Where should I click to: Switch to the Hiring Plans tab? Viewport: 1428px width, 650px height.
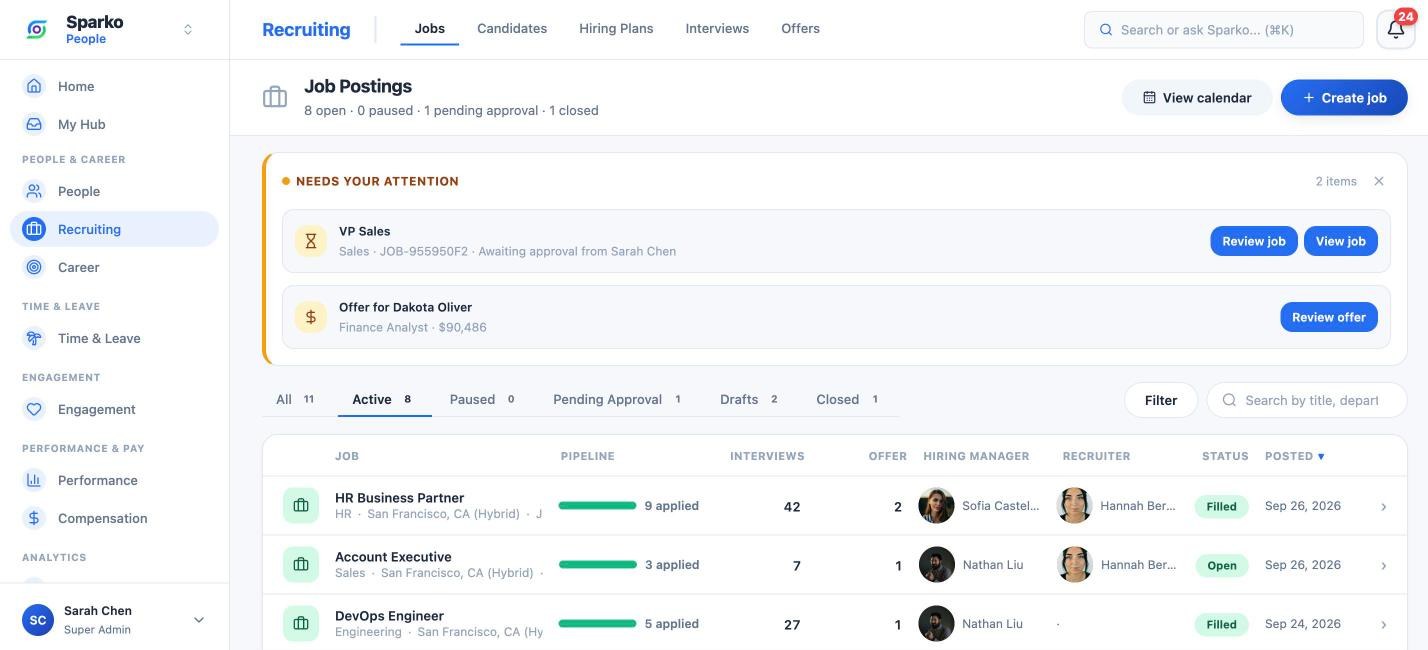(x=616, y=29)
